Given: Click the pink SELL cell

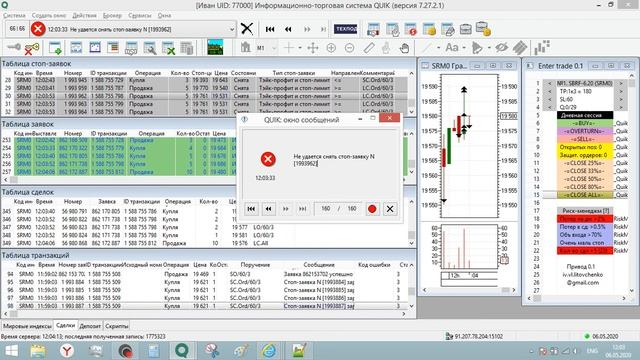Looking at the screenshot, I should [x=584, y=139].
